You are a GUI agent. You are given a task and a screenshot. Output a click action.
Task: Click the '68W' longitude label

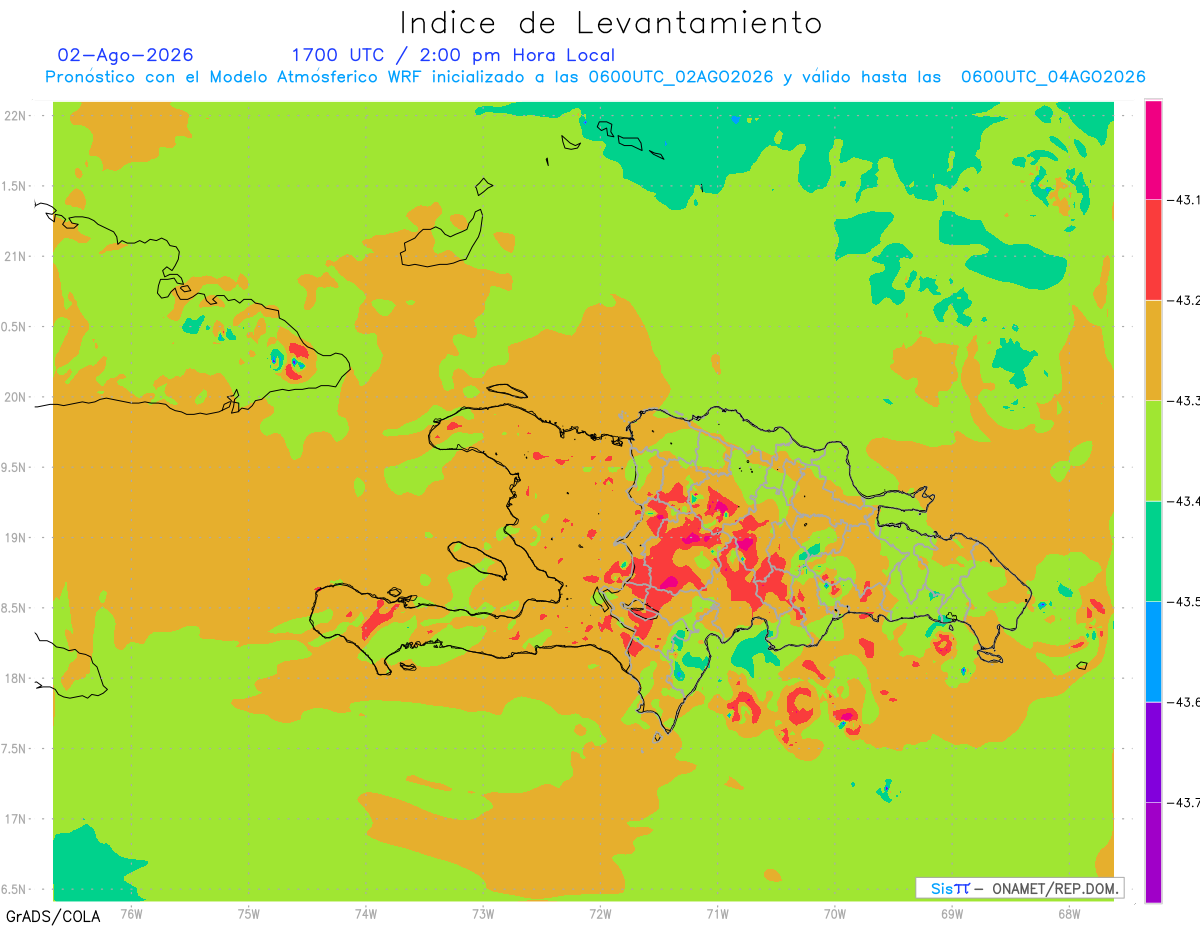click(x=1069, y=914)
